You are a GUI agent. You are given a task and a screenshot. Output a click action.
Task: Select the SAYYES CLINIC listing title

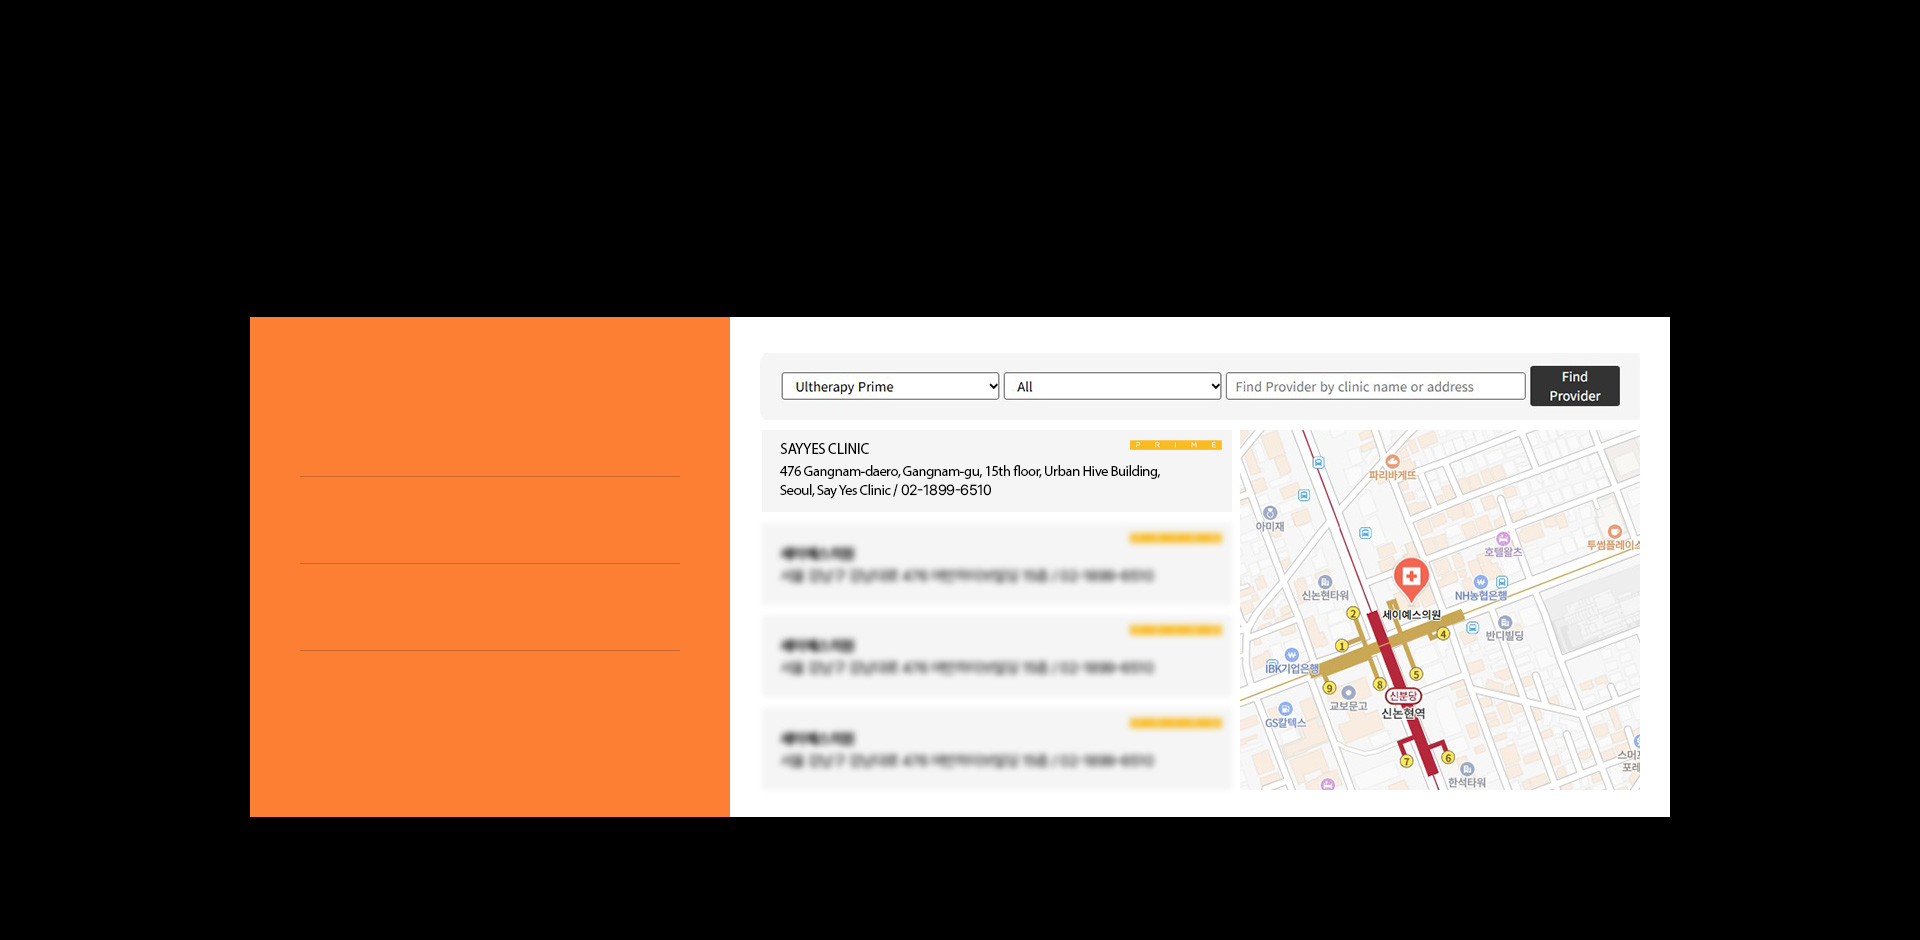[x=824, y=449]
